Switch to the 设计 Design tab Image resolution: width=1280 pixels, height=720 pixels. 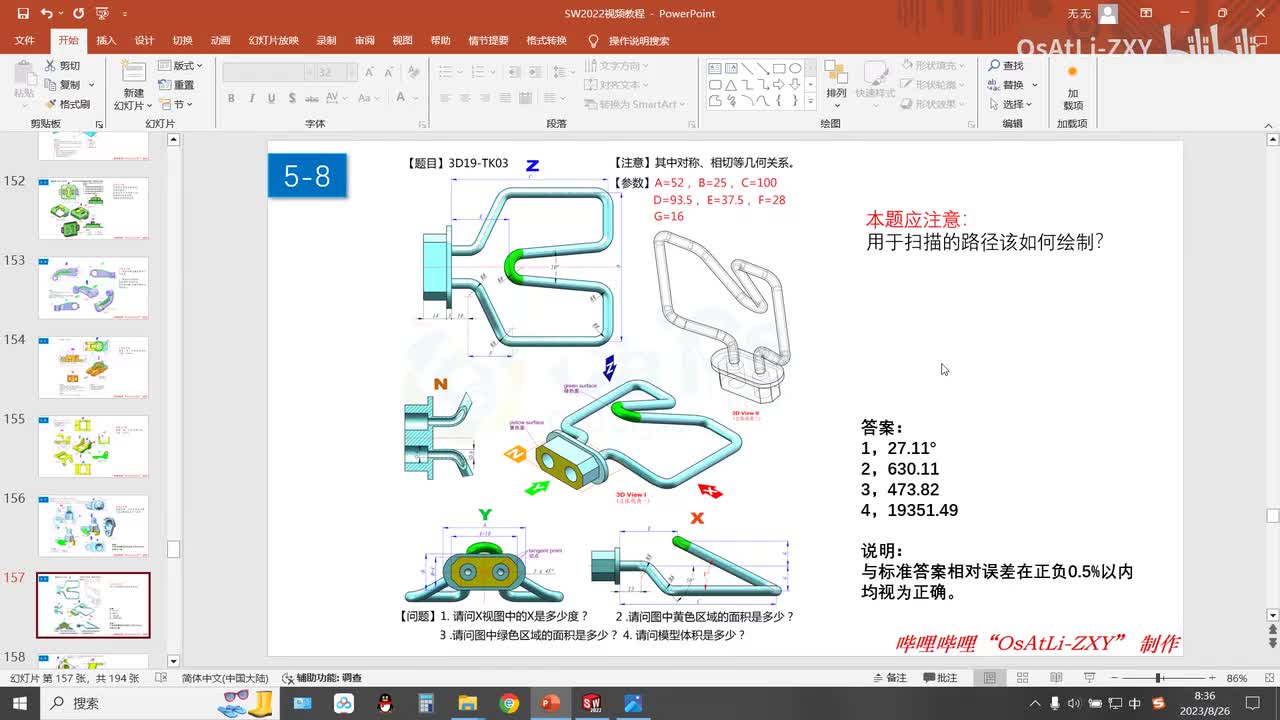[x=144, y=41]
